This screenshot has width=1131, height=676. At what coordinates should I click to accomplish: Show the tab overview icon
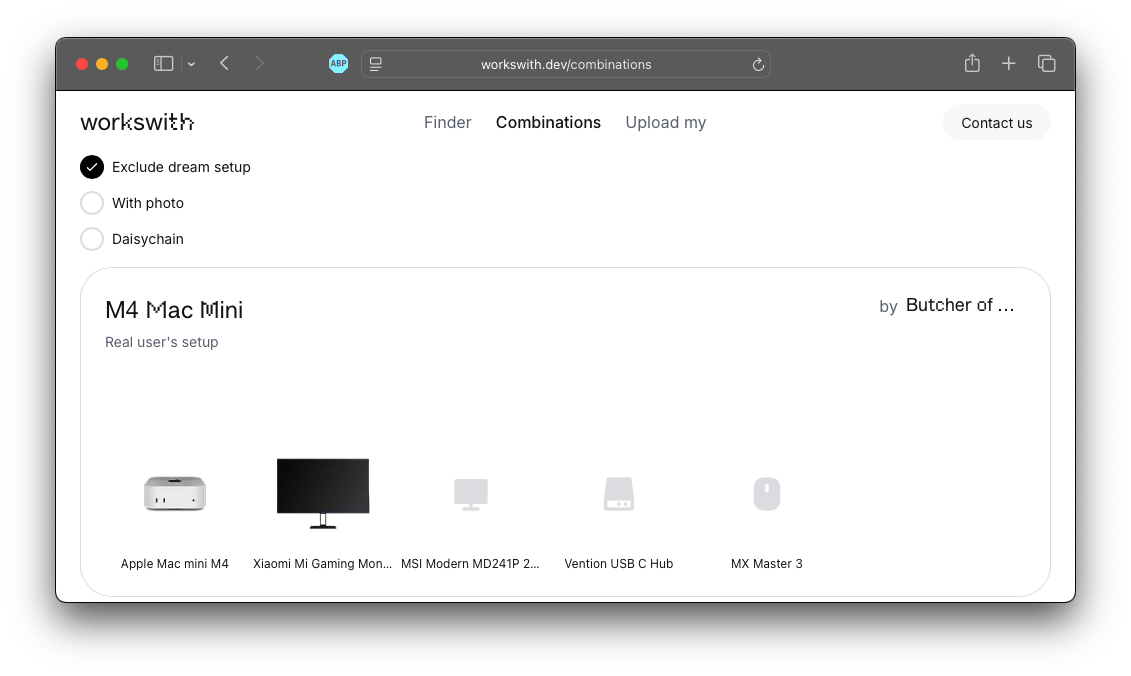click(x=1047, y=64)
